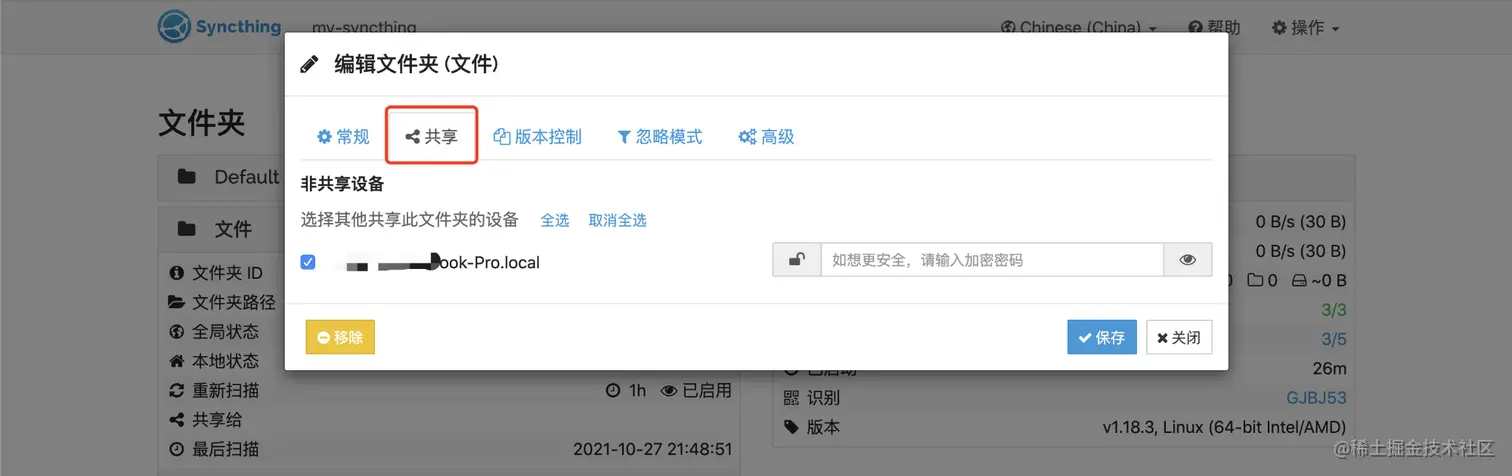This screenshot has width=1512, height=476.
Task: Click the 重新扫描 refresh icon
Action: pos(177,390)
